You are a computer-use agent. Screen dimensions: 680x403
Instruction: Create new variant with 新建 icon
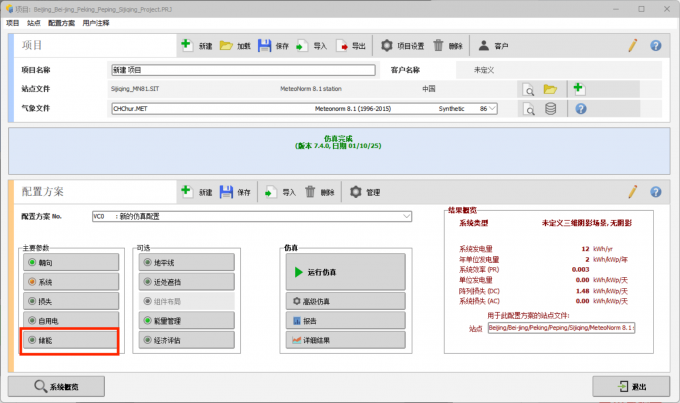tap(186, 191)
